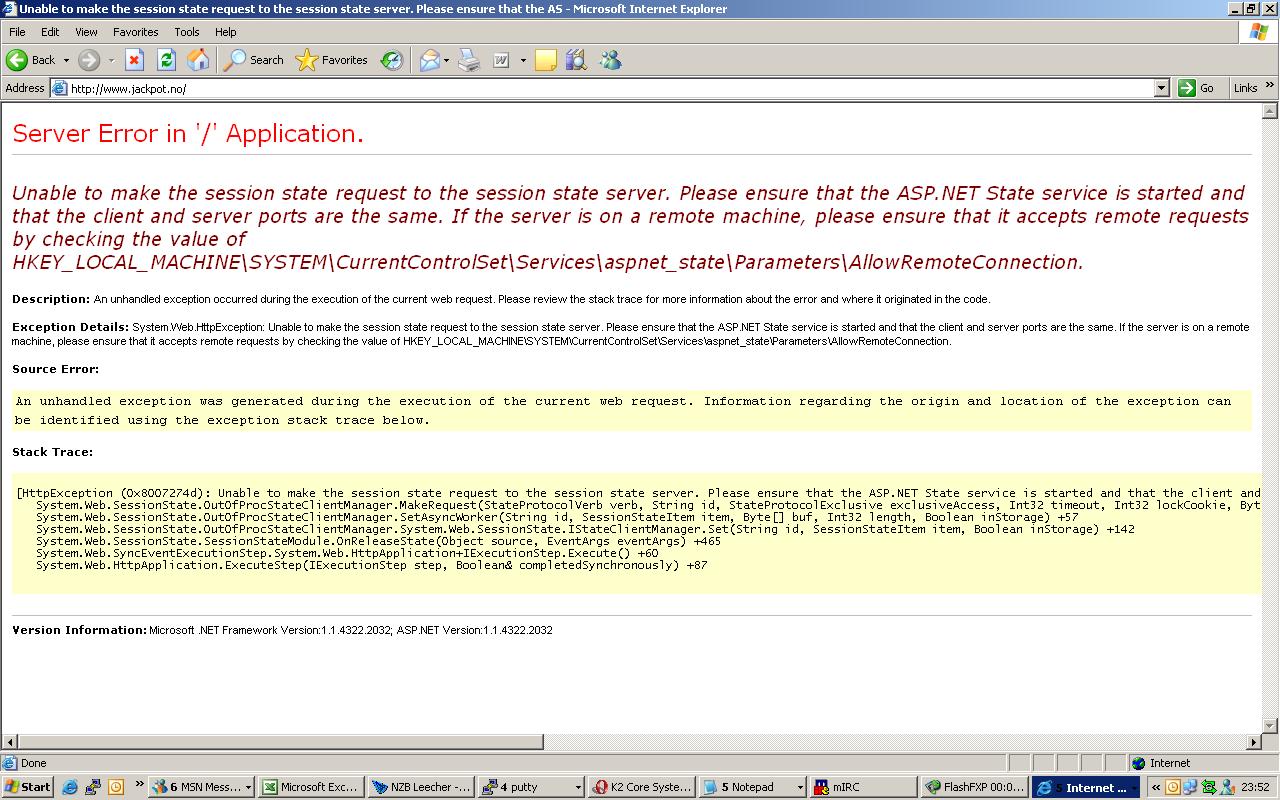
Task: Open the Edit menu
Action: (x=50, y=32)
